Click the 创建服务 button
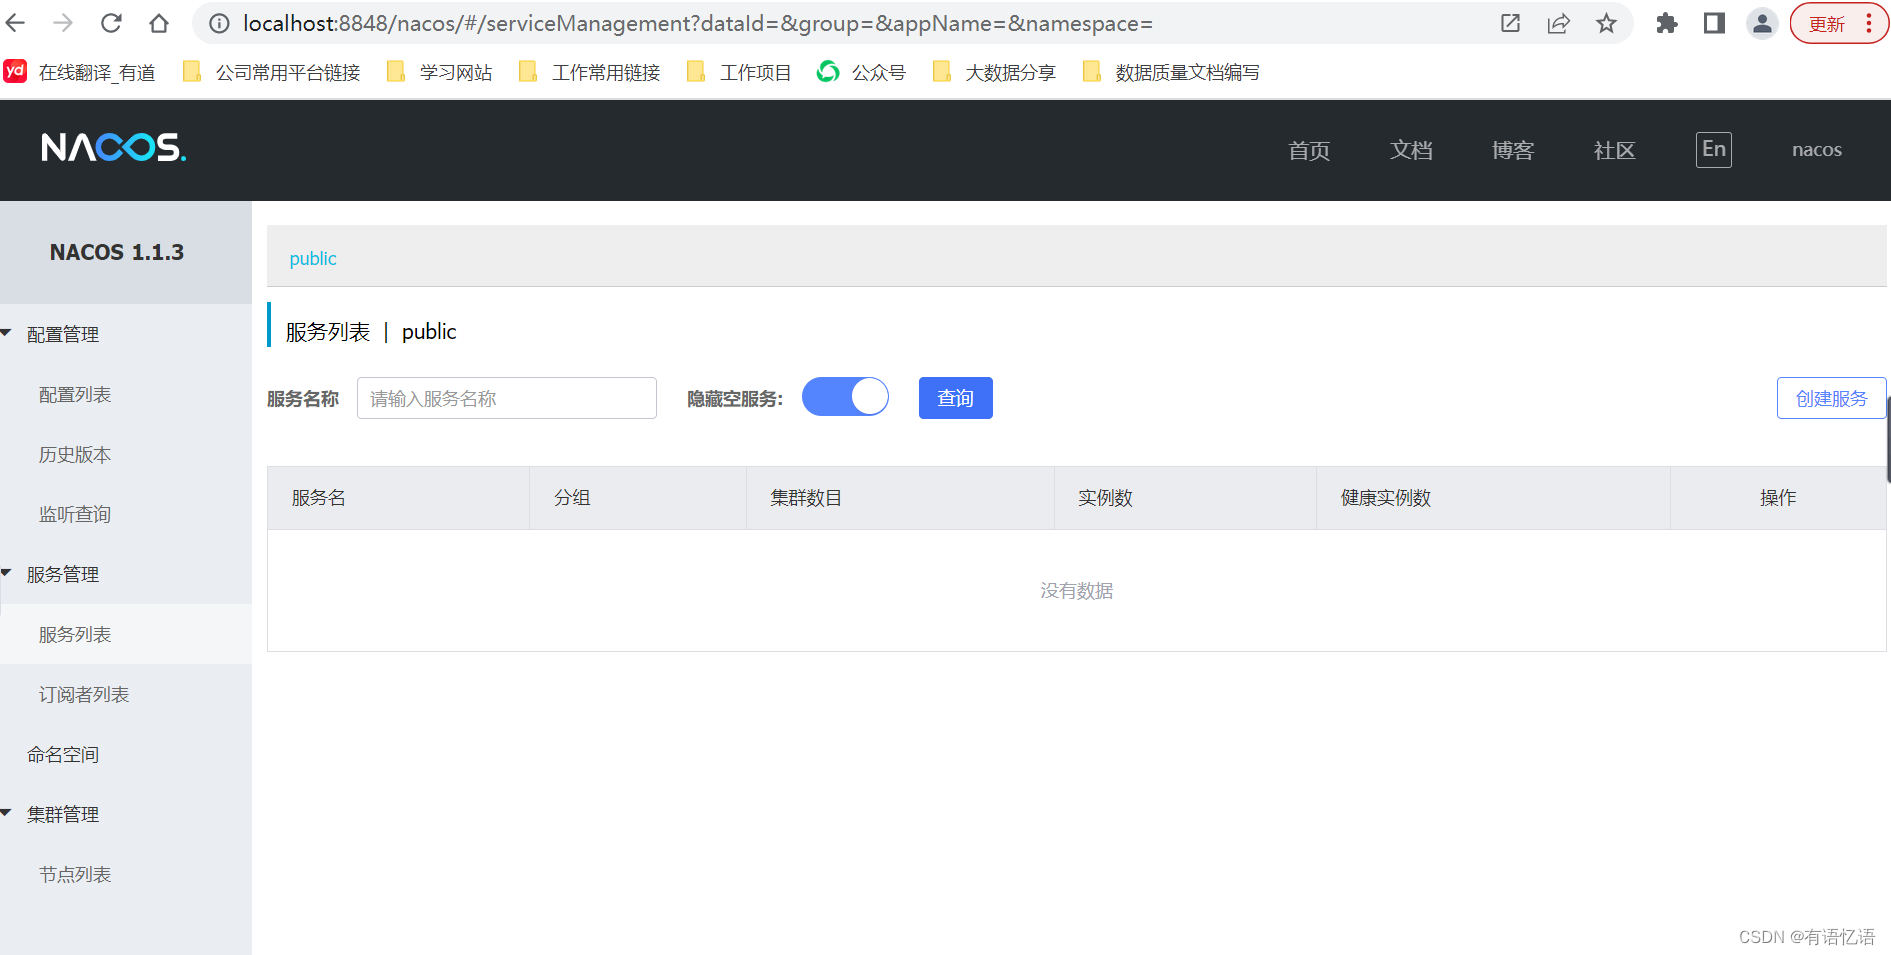1891x955 pixels. (x=1831, y=398)
